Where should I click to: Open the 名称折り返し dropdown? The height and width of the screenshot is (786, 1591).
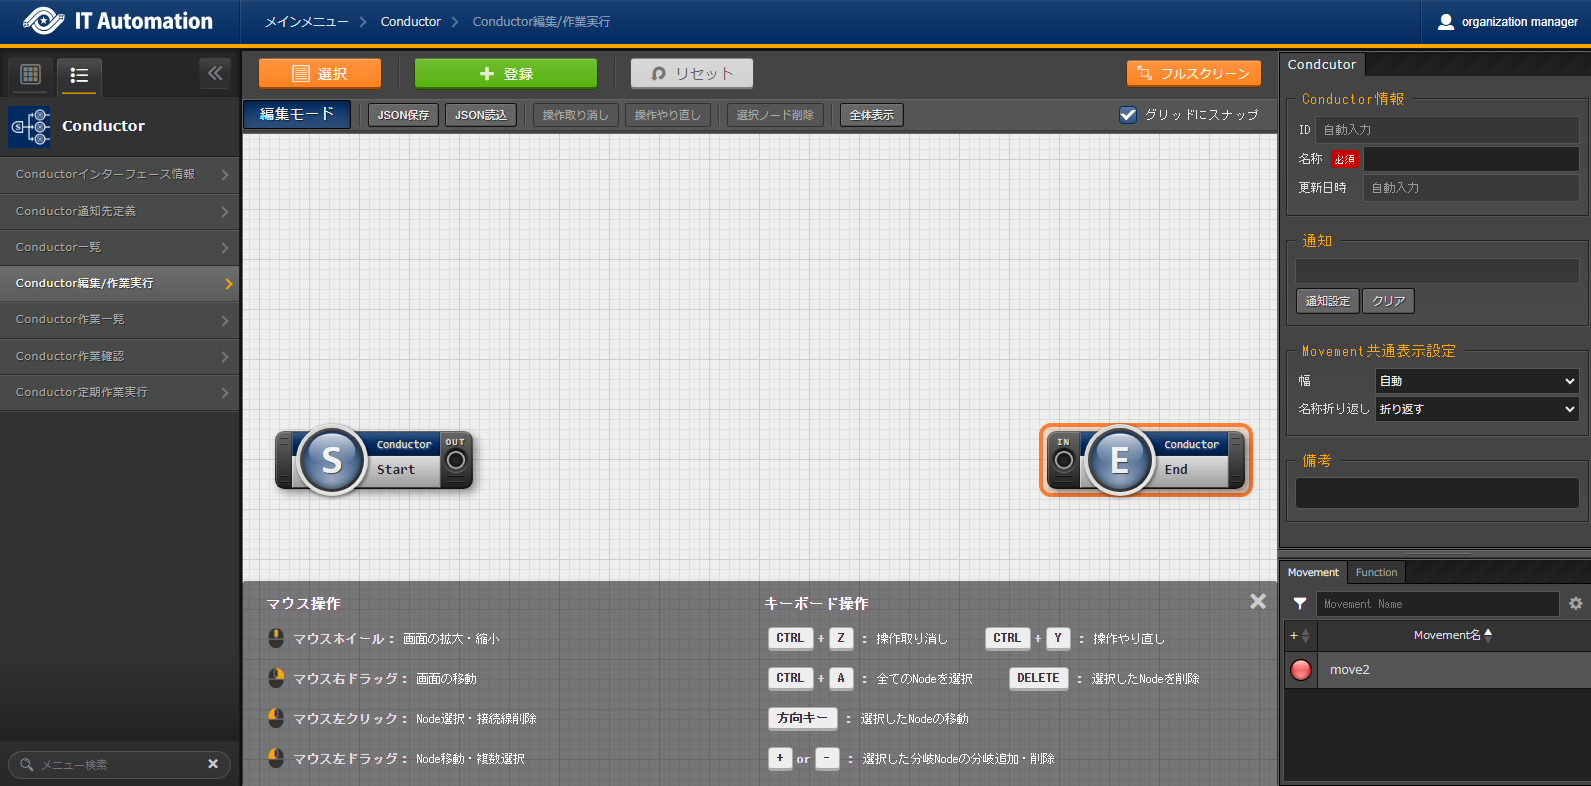pos(1476,409)
